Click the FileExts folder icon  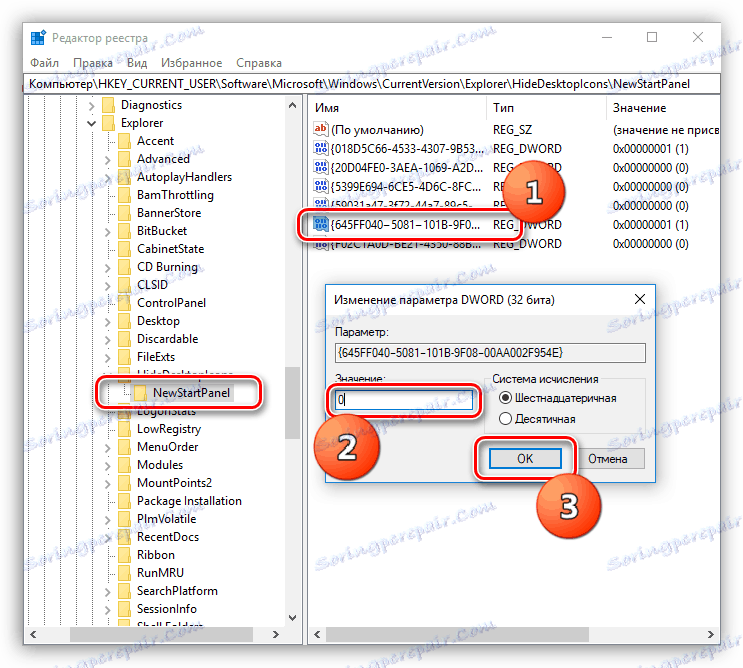[125, 357]
